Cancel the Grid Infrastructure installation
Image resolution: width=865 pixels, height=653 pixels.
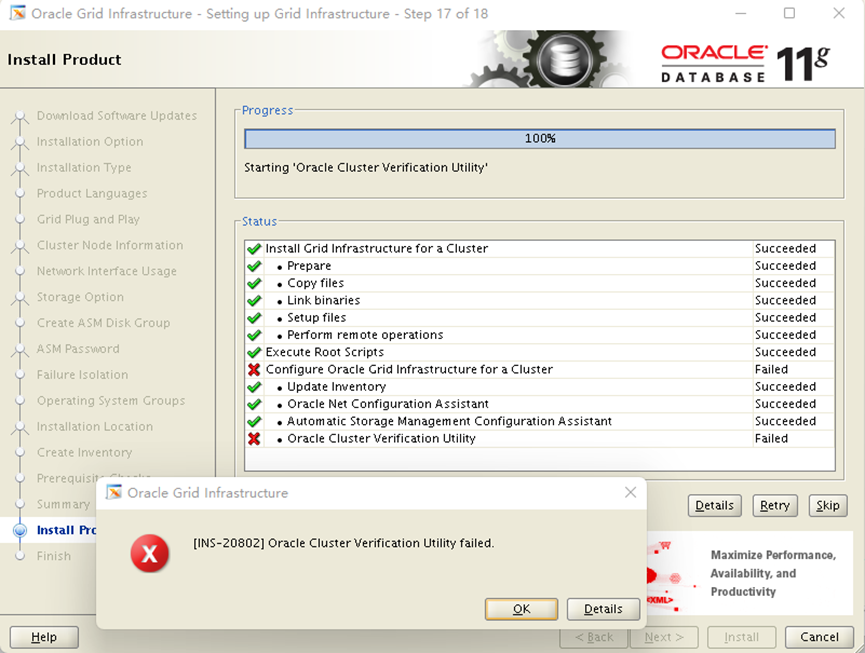[819, 637]
